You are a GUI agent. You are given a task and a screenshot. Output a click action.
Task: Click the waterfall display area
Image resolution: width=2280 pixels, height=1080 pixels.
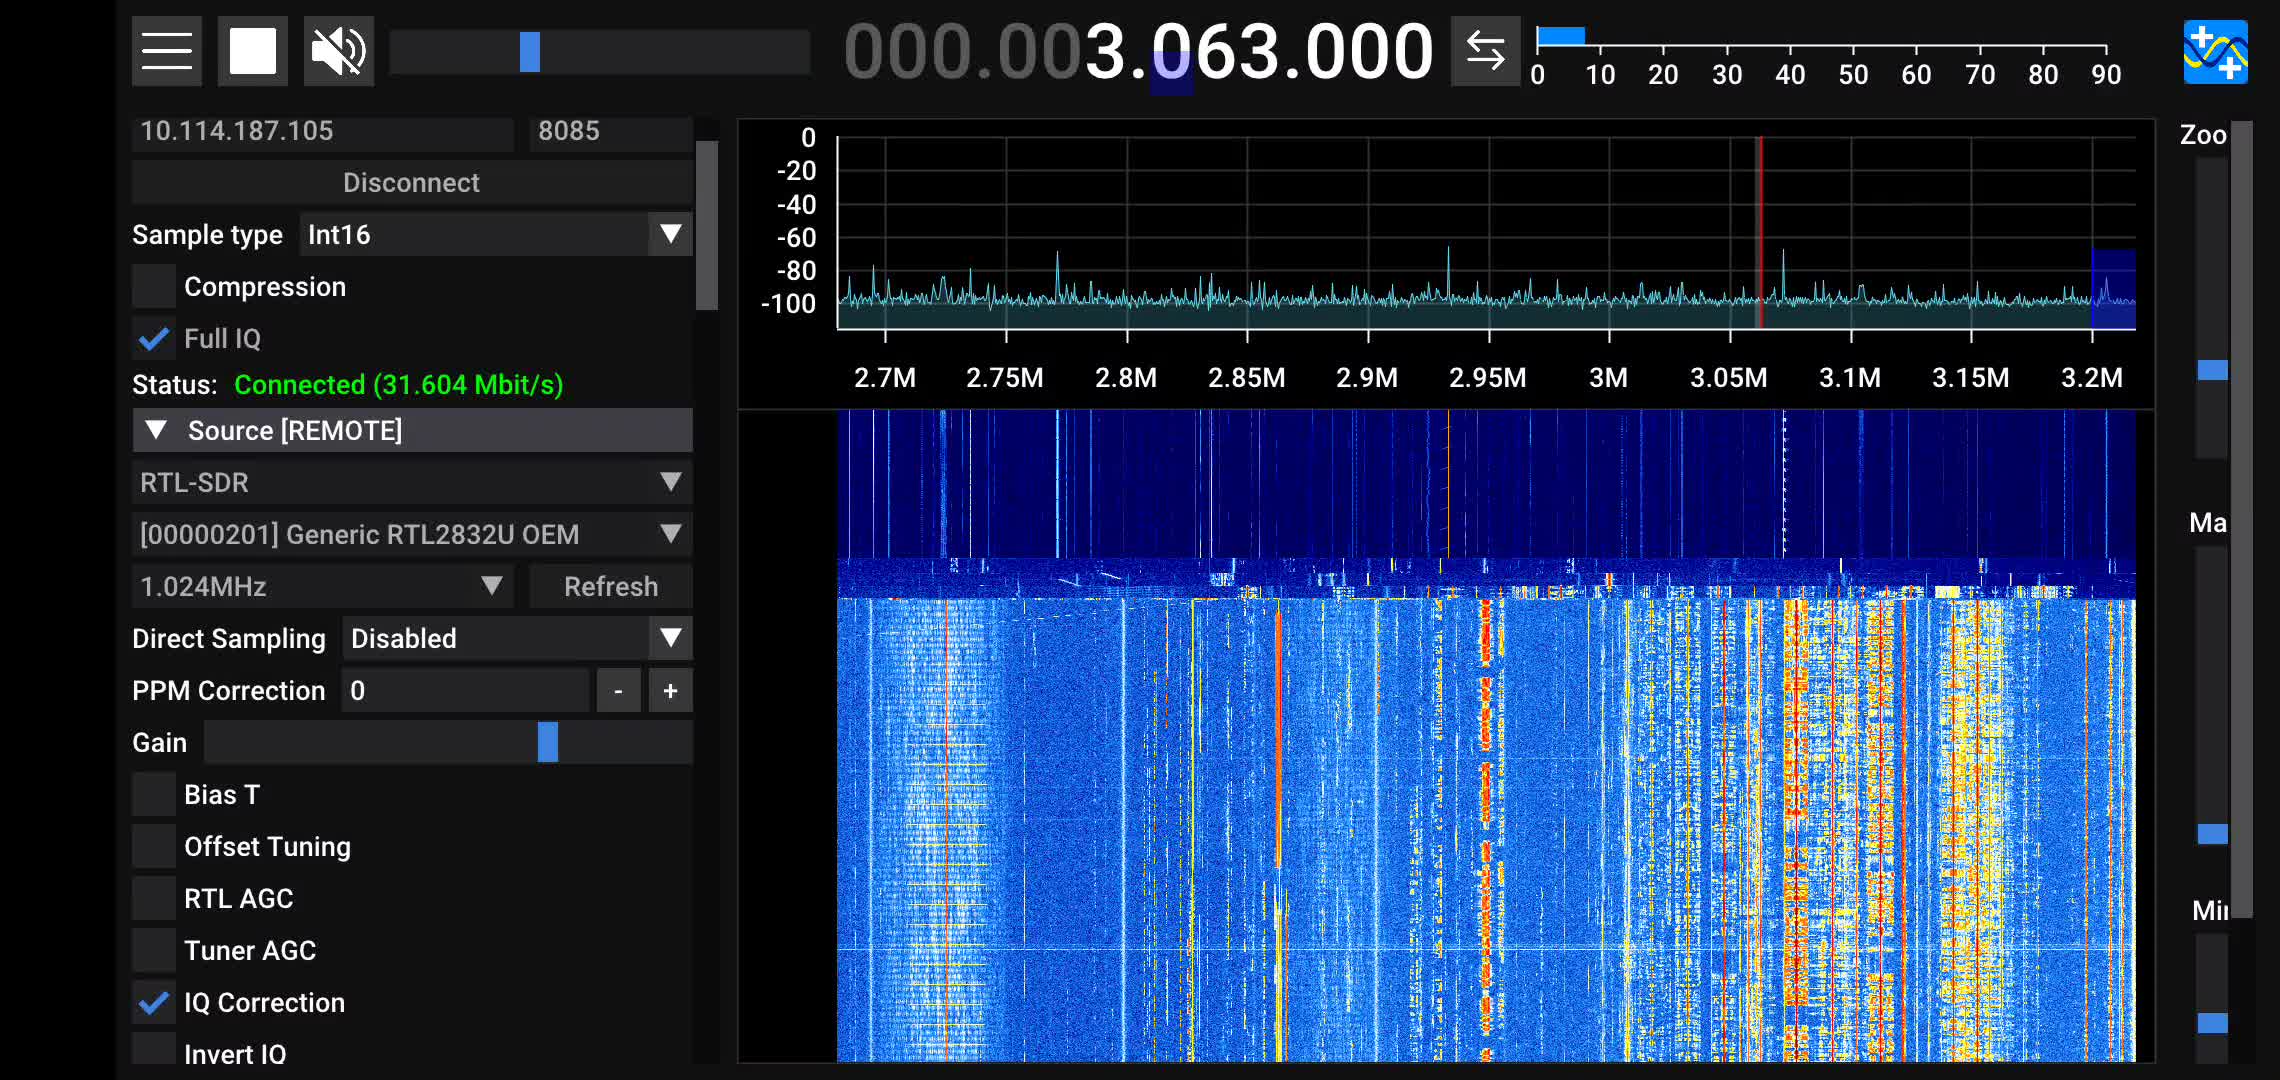(1486, 736)
